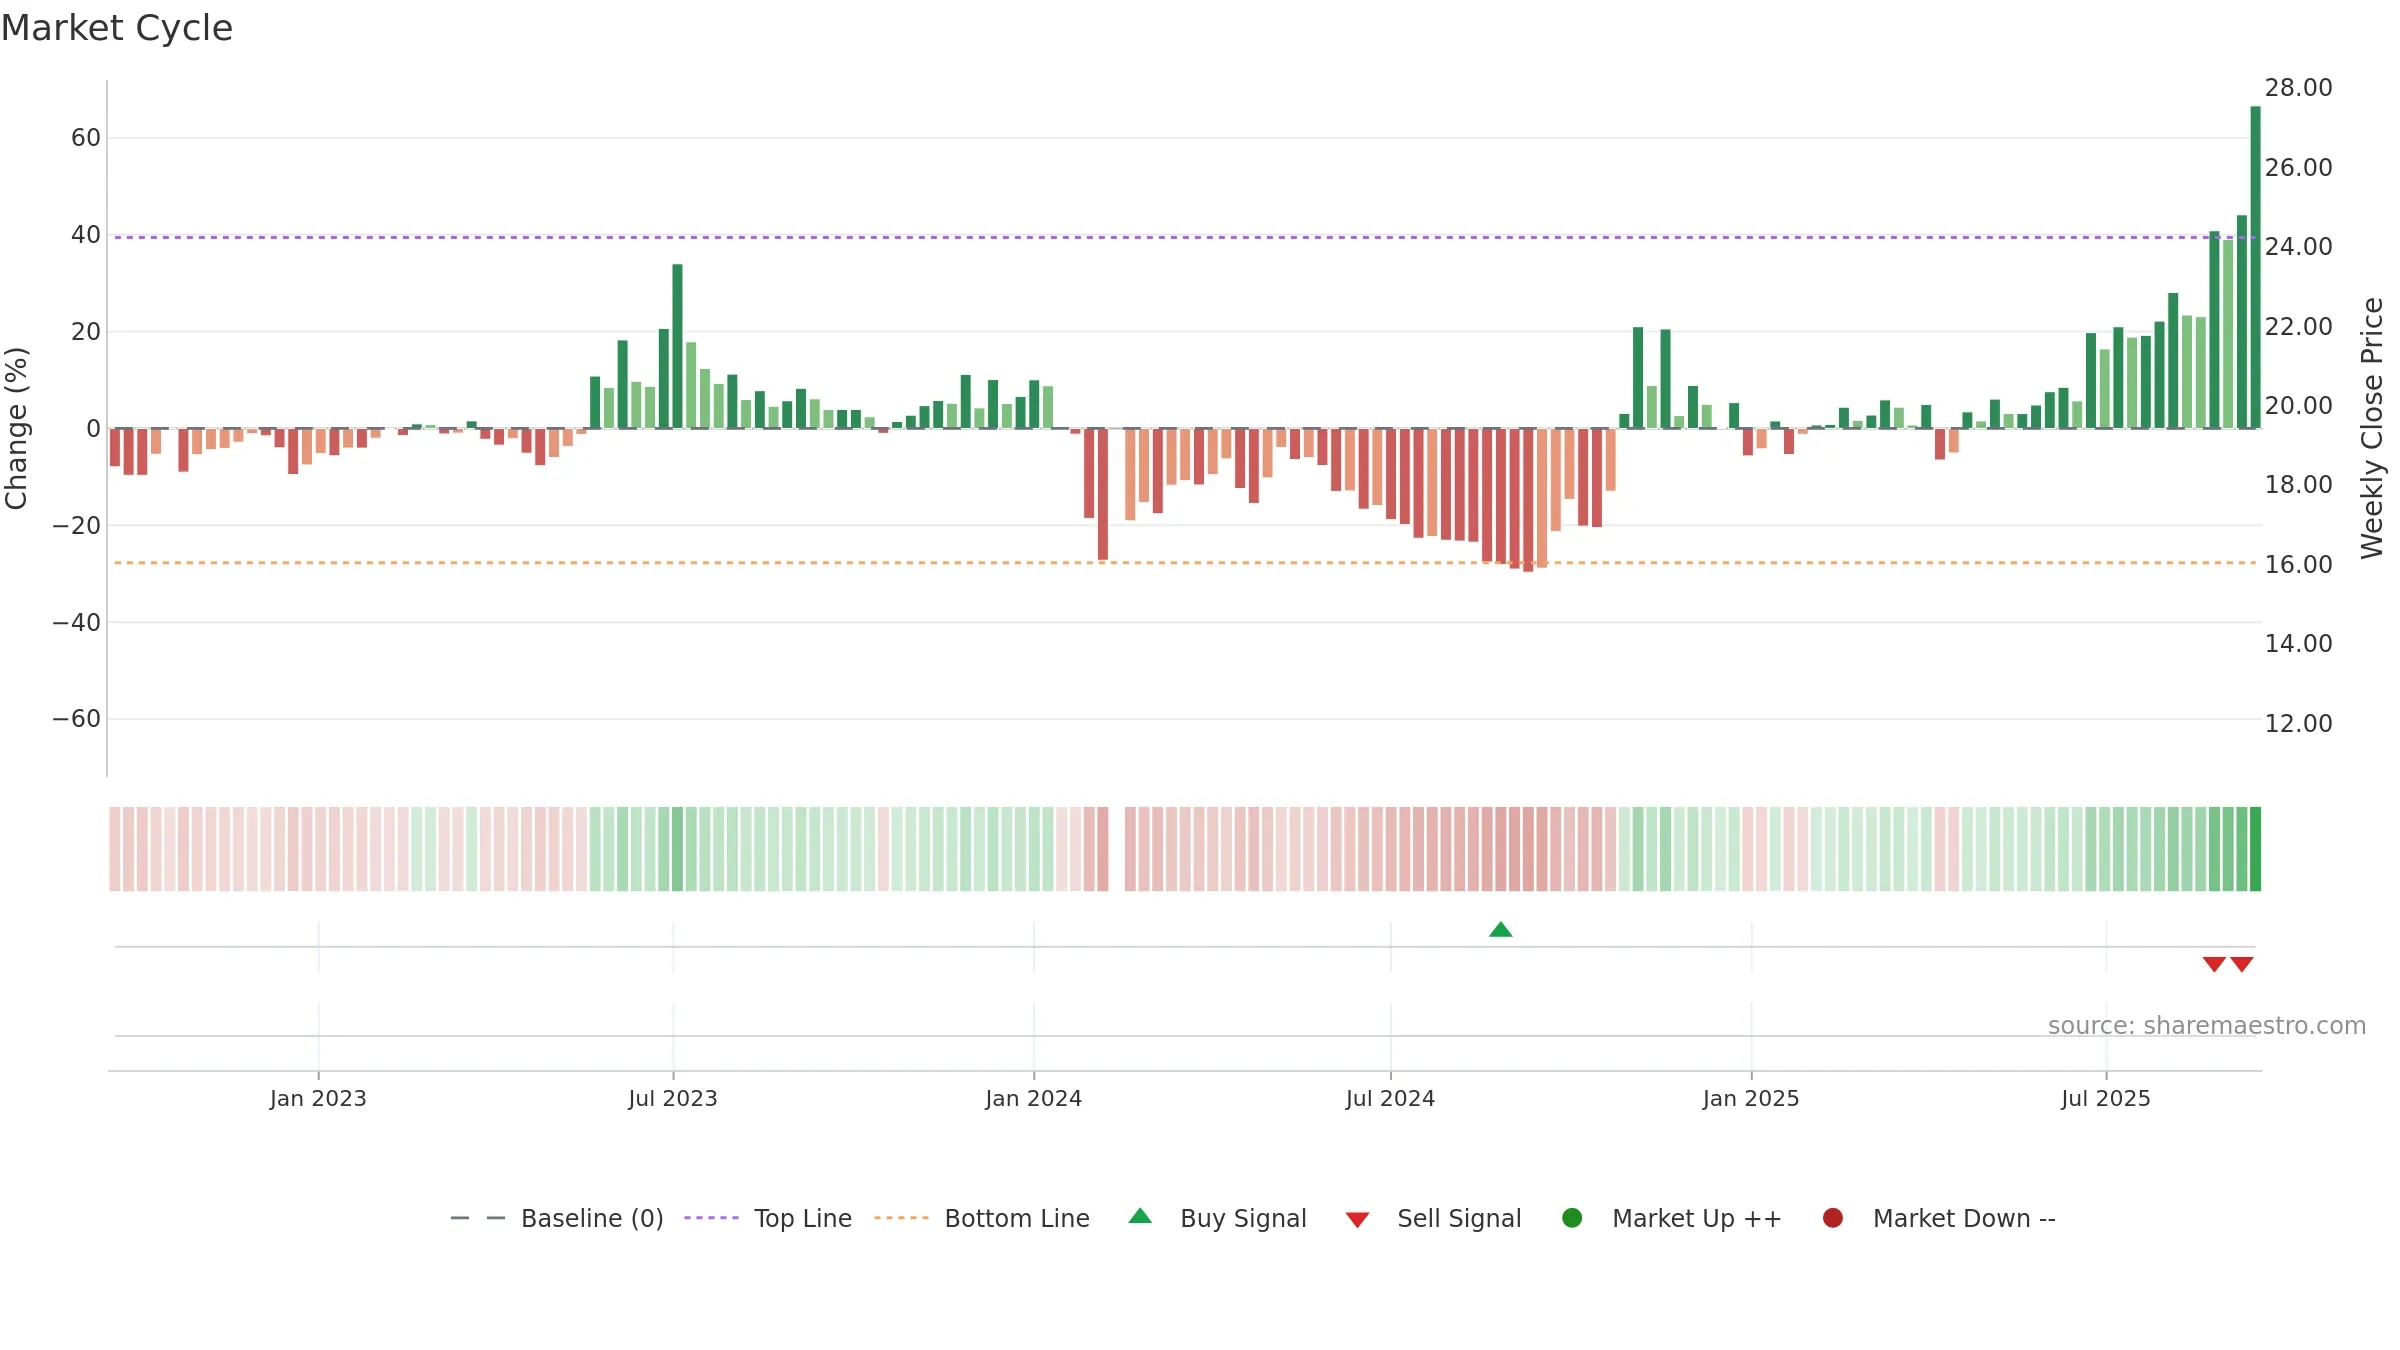This screenshot has height=1350, width=2400.
Task: Toggle Buy Signal legend item
Action: [x=1217, y=1218]
